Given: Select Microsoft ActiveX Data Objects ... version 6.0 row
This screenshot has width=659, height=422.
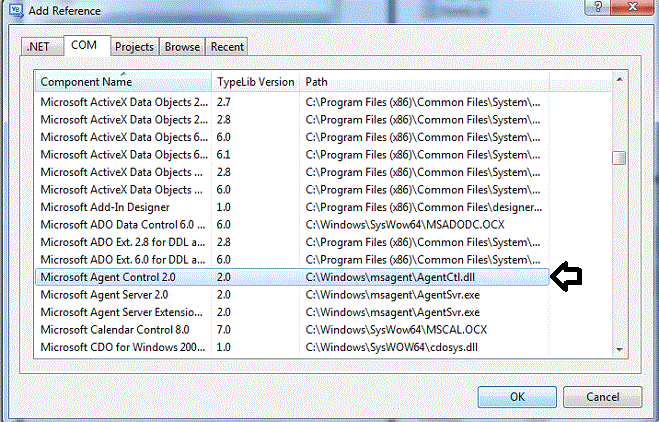Looking at the screenshot, I should tap(292, 190).
